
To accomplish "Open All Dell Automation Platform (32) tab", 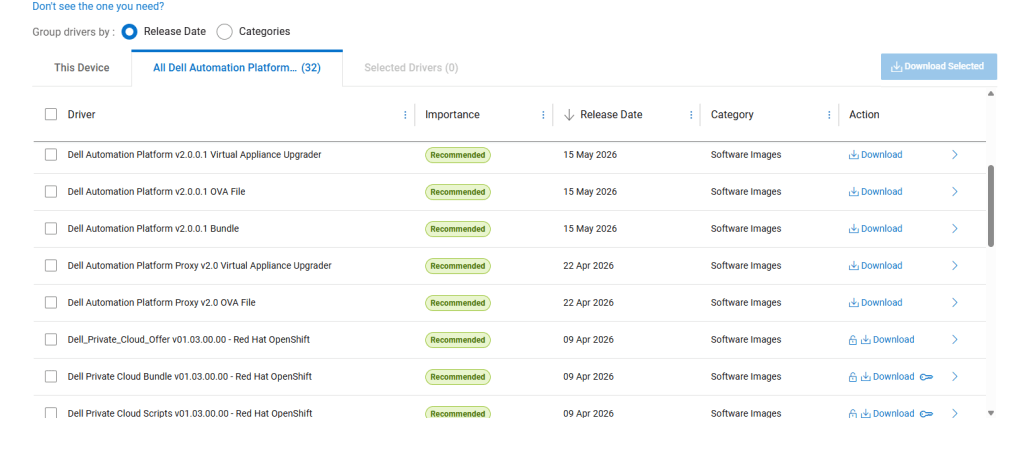I will tap(237, 68).
